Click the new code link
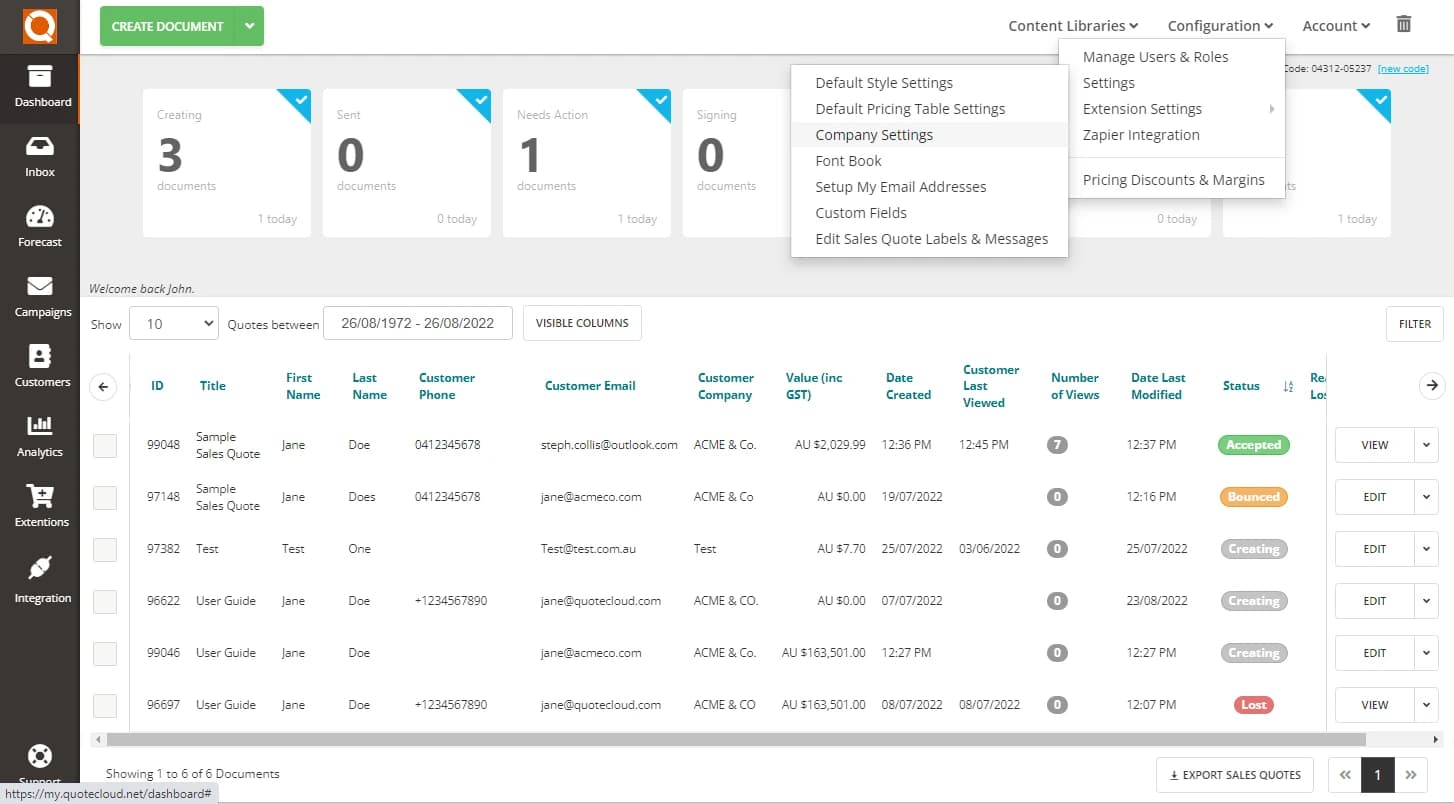1454x804 pixels. pyautogui.click(x=1403, y=68)
